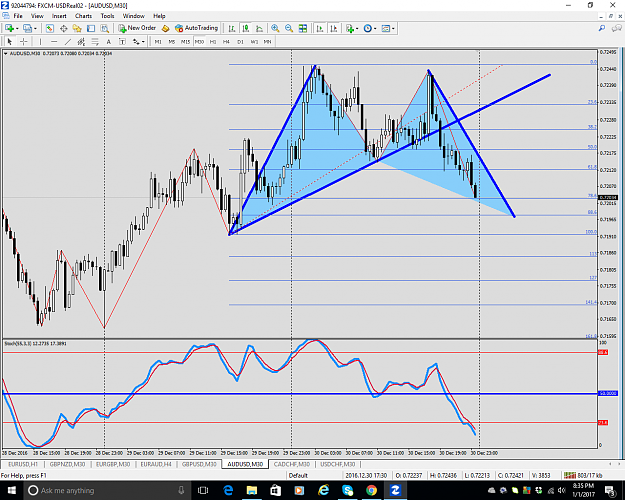Open the Profiles icon in toolbar
This screenshot has width=625, height=500.
pyautogui.click(x=27, y=28)
